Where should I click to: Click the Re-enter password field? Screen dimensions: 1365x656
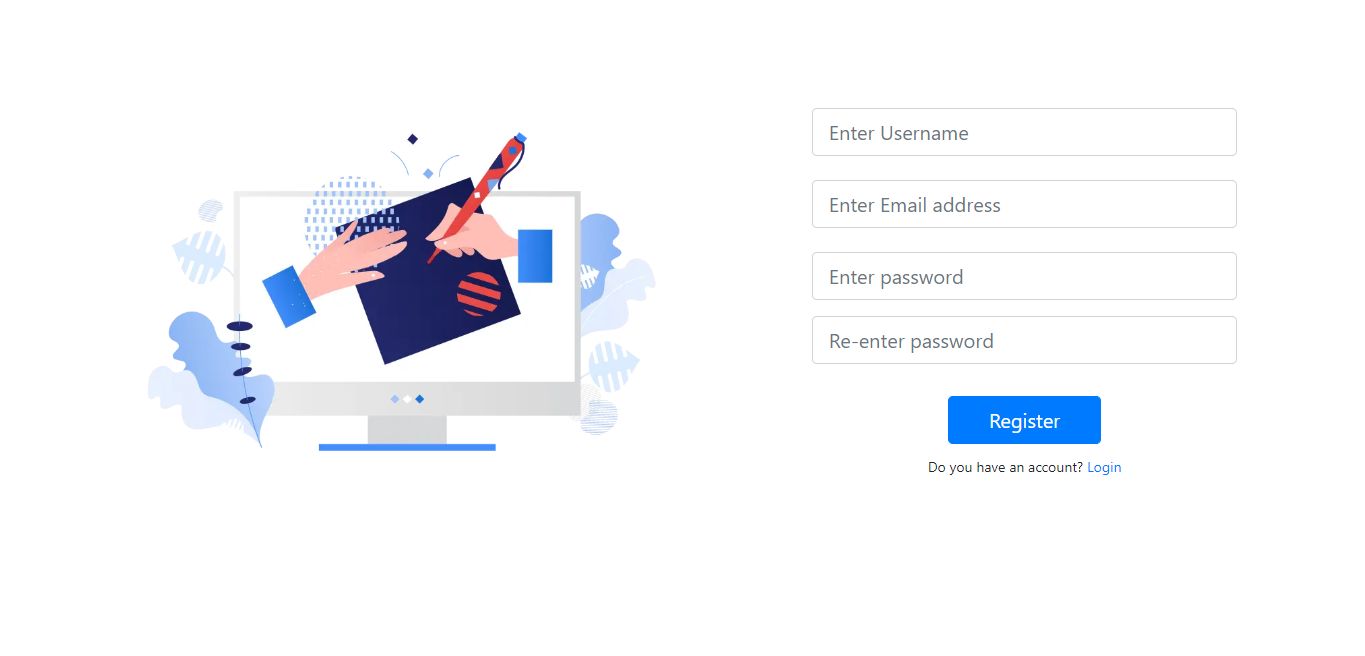[x=1024, y=340]
